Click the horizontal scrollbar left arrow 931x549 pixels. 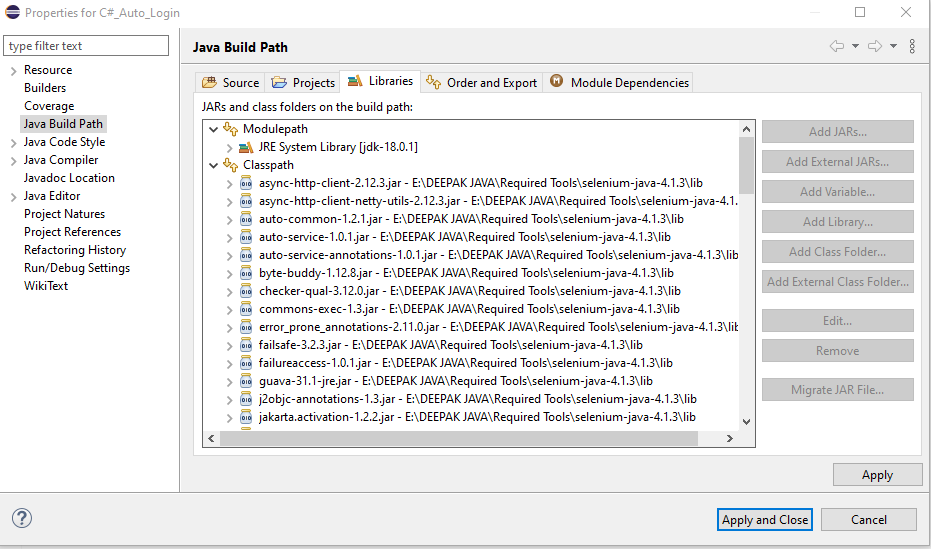(x=211, y=439)
